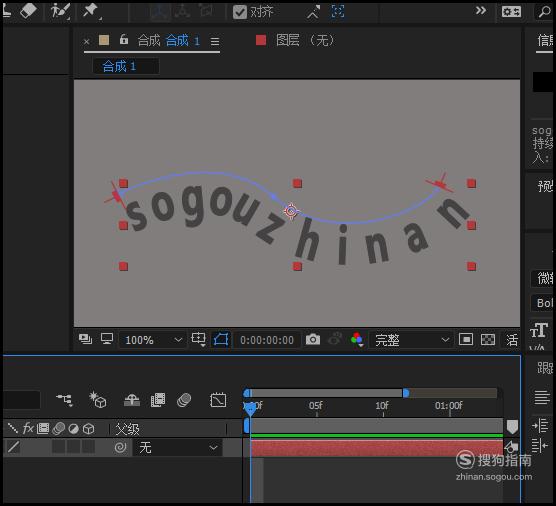This screenshot has height=506, width=556.
Task: Click the indent right margin icon
Action: pyautogui.click(x=540, y=445)
